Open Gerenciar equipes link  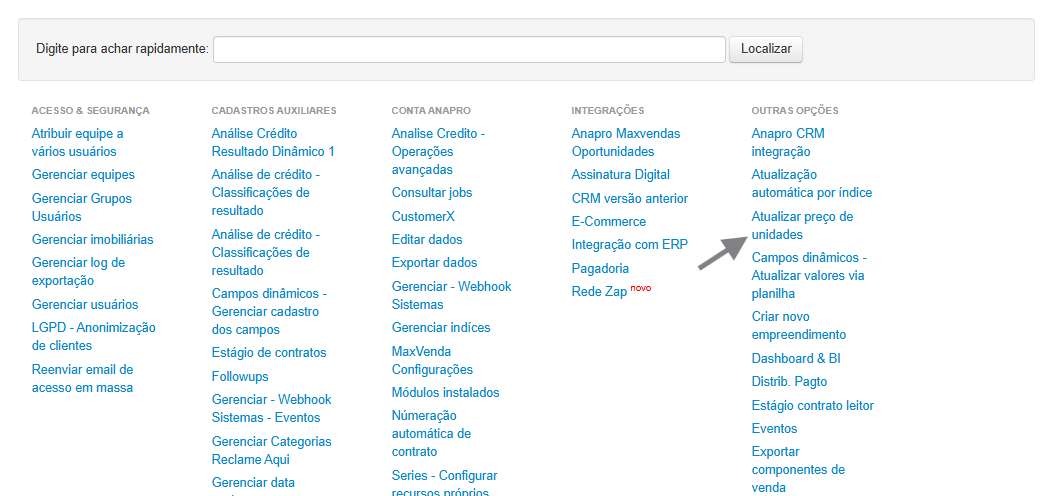pos(83,175)
